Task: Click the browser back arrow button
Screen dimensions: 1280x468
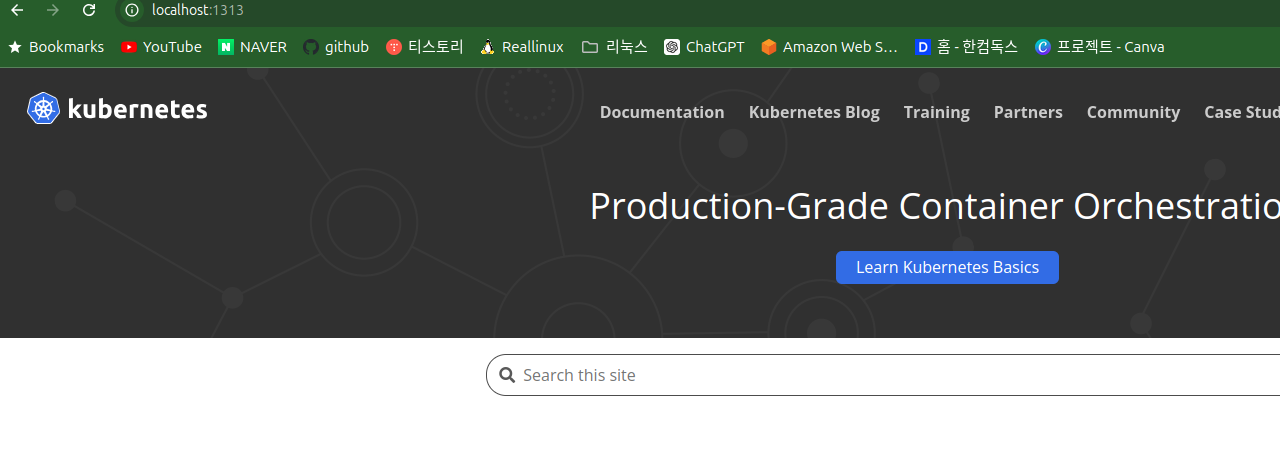Action: 17,10
